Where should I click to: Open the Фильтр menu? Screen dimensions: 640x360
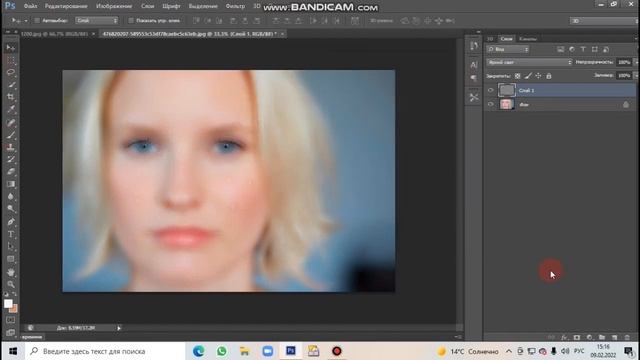pos(236,7)
